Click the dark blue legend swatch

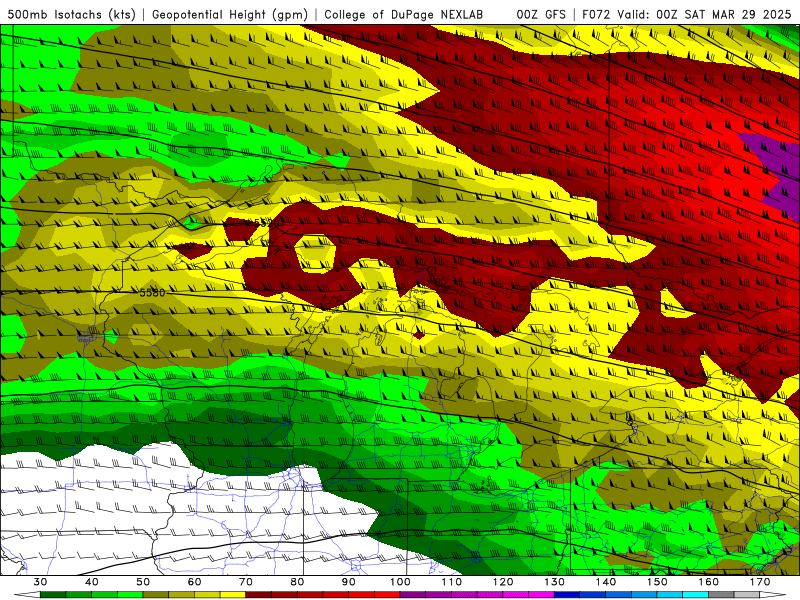[567, 595]
